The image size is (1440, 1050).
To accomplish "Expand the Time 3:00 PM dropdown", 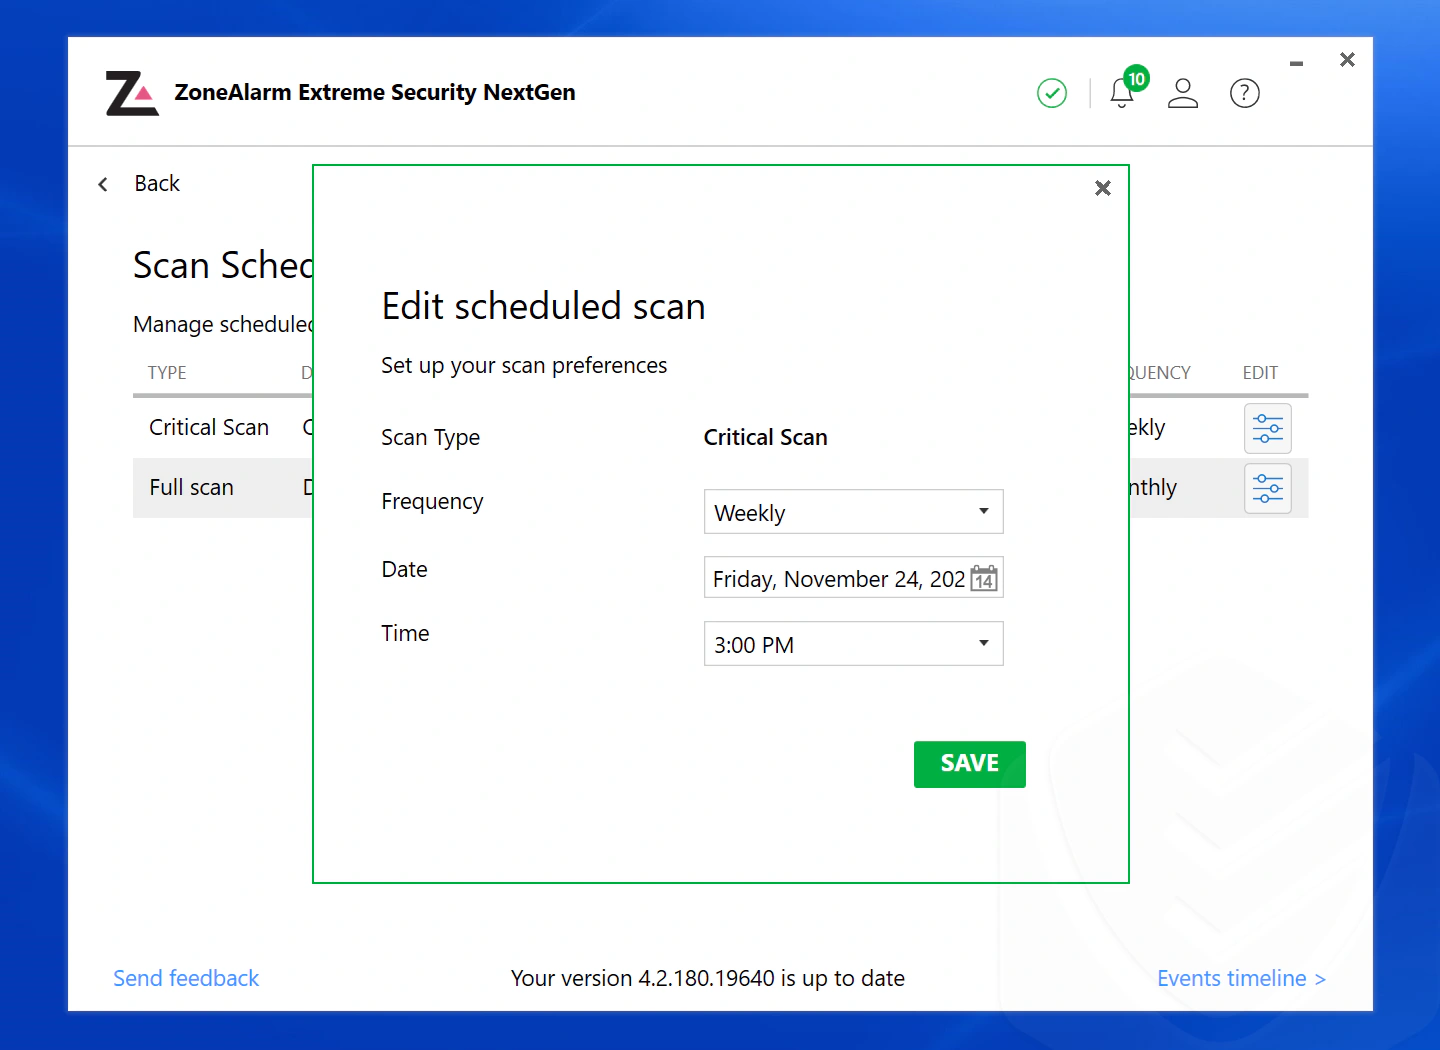I will (x=854, y=644).
